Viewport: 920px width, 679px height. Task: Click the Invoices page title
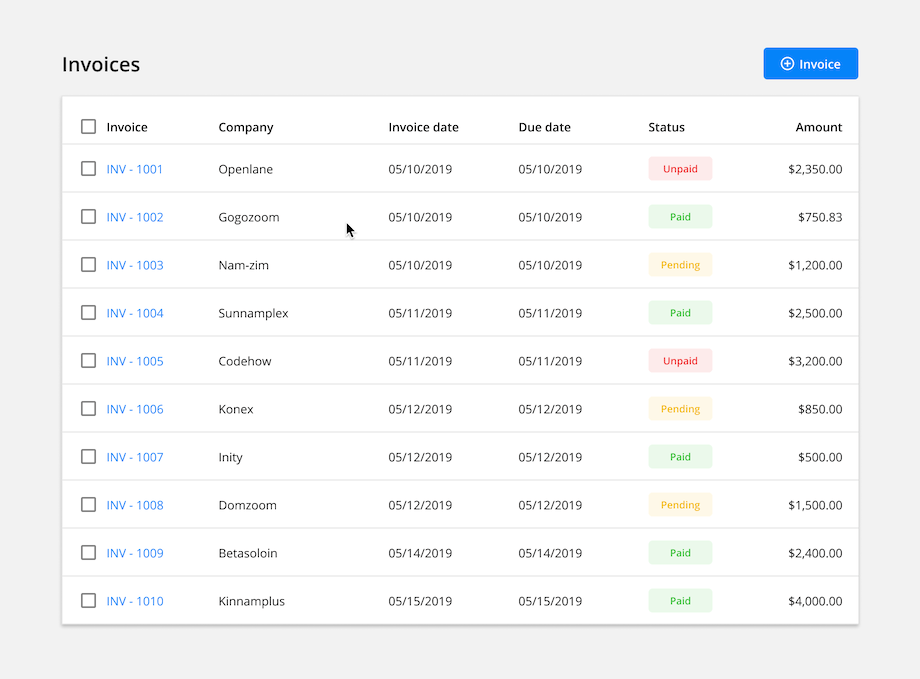pos(100,64)
